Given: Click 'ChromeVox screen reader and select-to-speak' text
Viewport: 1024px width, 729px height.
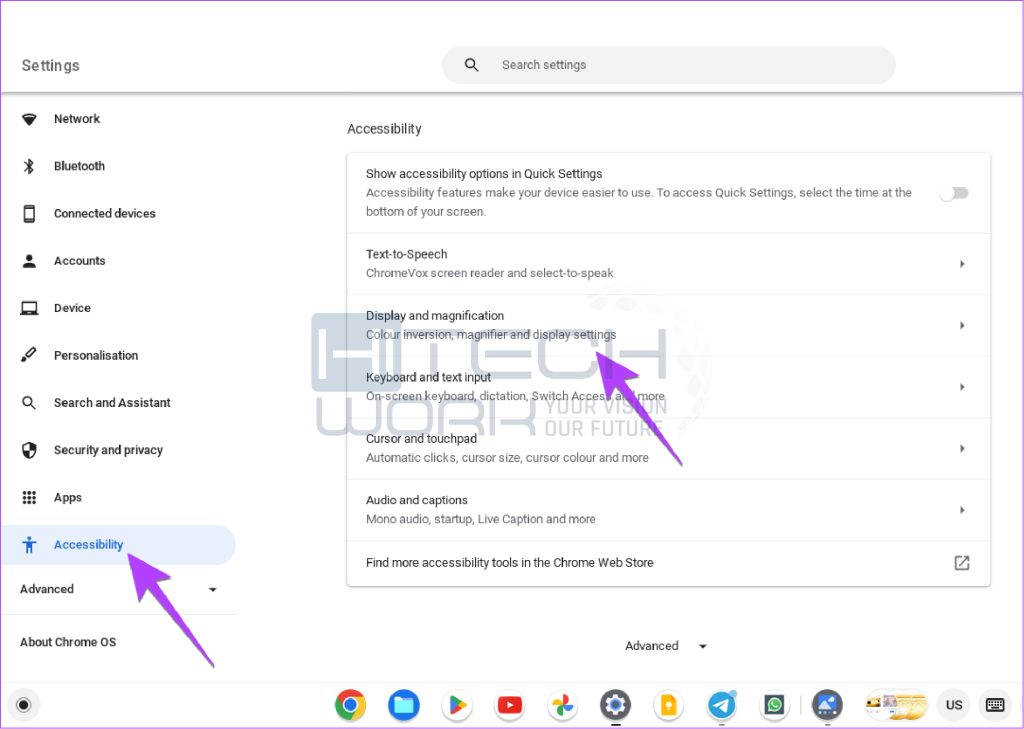Looking at the screenshot, I should pos(489,273).
